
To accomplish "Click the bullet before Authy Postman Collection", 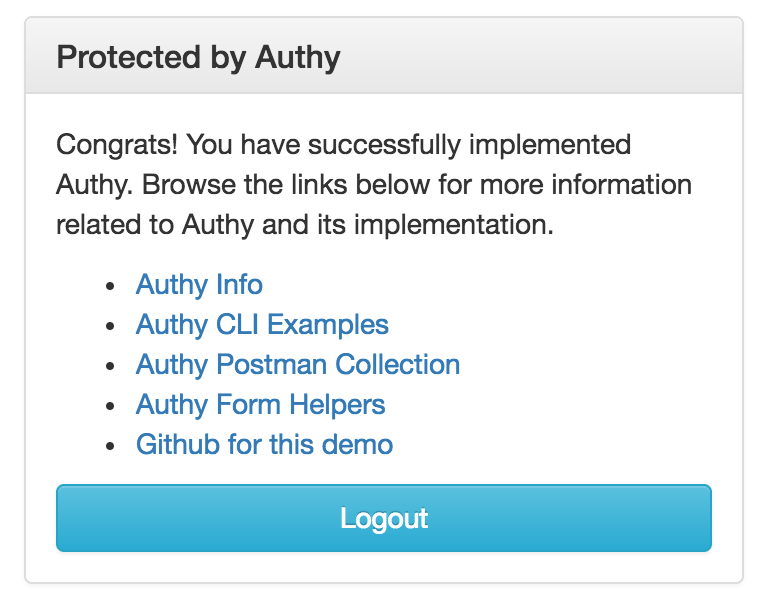I will [x=110, y=365].
